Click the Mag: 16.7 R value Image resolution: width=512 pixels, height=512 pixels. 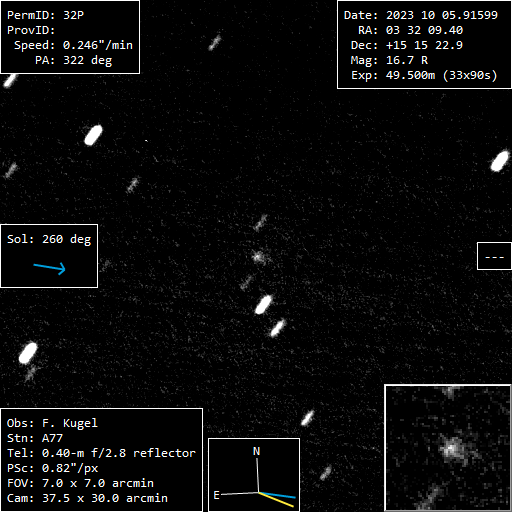pyautogui.click(x=389, y=60)
